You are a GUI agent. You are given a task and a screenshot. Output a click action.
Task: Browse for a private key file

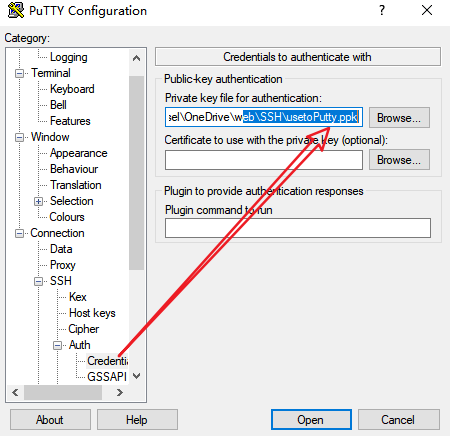[x=399, y=118]
